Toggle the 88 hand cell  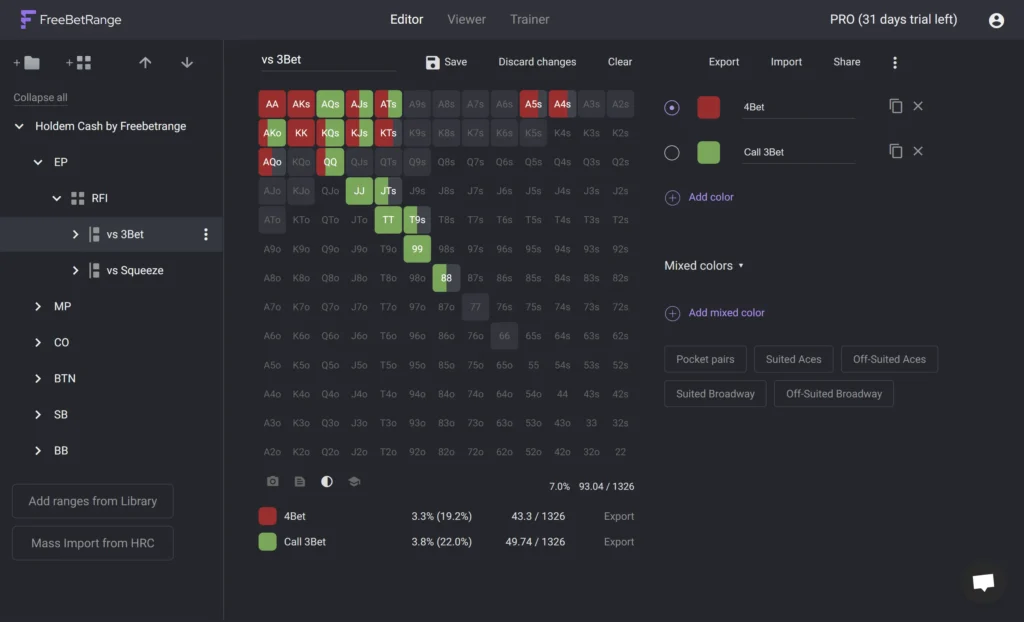446,278
